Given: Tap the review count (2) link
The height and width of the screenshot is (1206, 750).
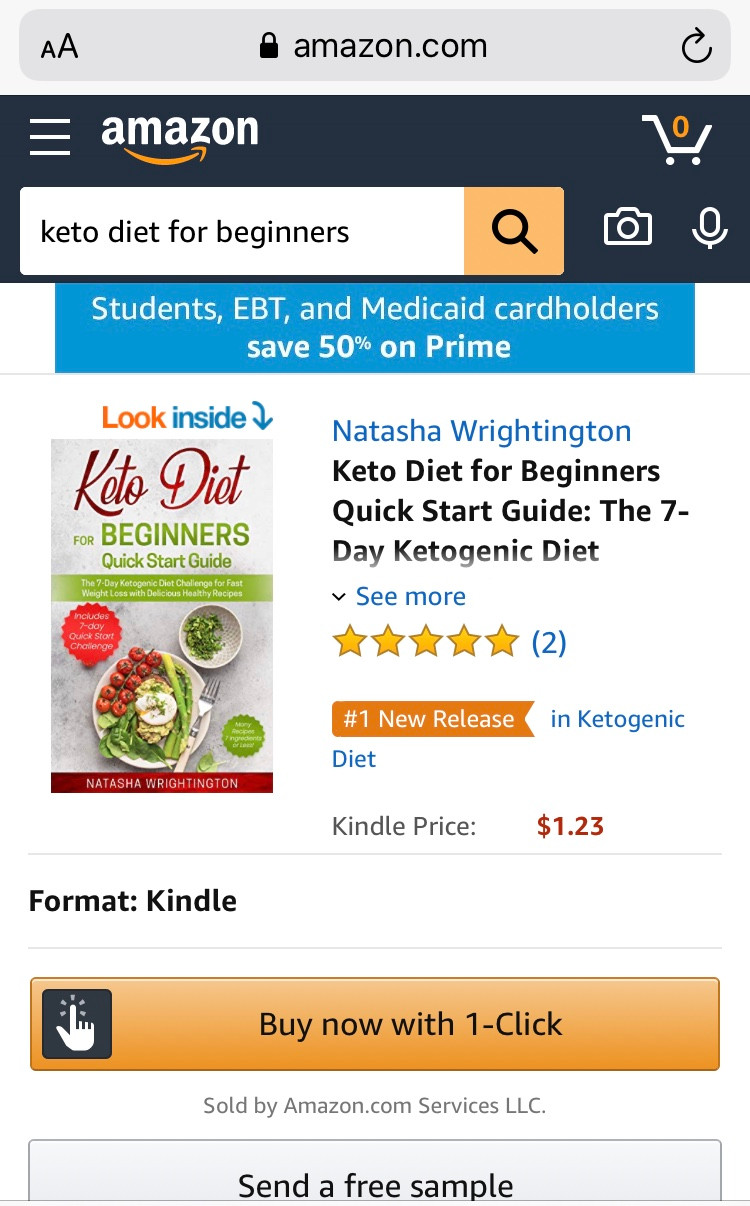Looking at the screenshot, I should (549, 642).
